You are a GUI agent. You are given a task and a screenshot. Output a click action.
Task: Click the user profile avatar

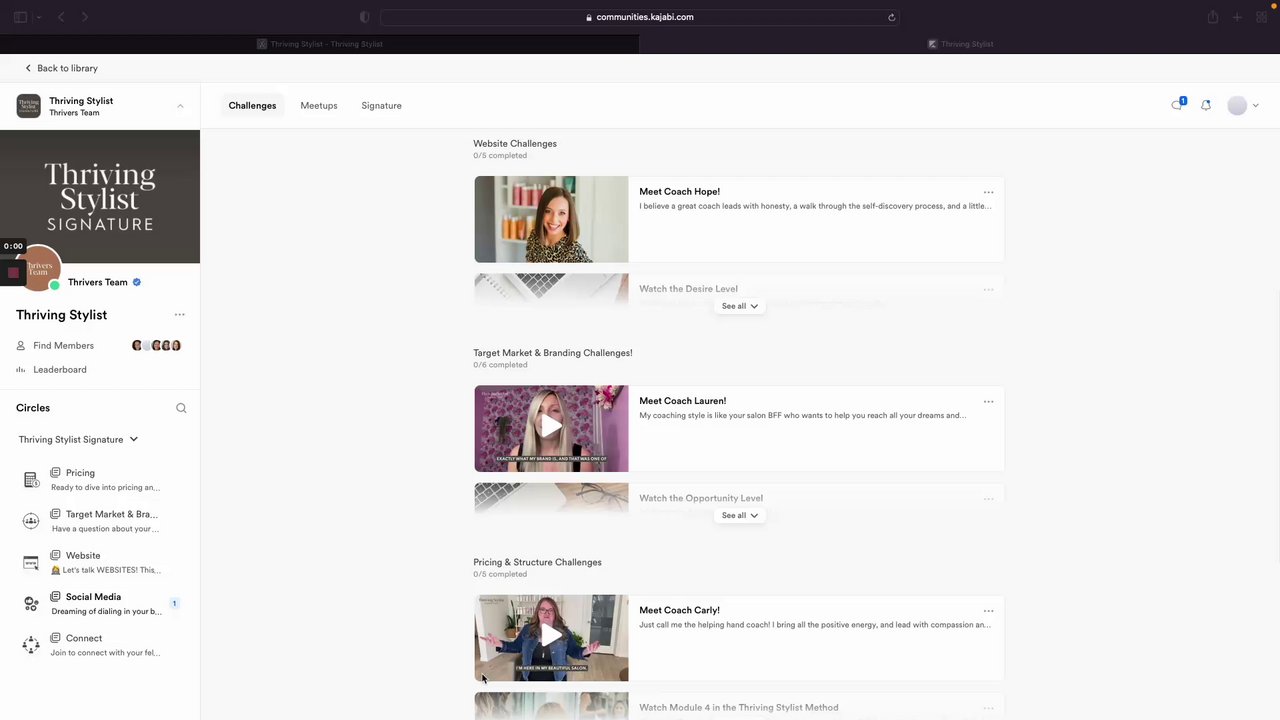1237,105
